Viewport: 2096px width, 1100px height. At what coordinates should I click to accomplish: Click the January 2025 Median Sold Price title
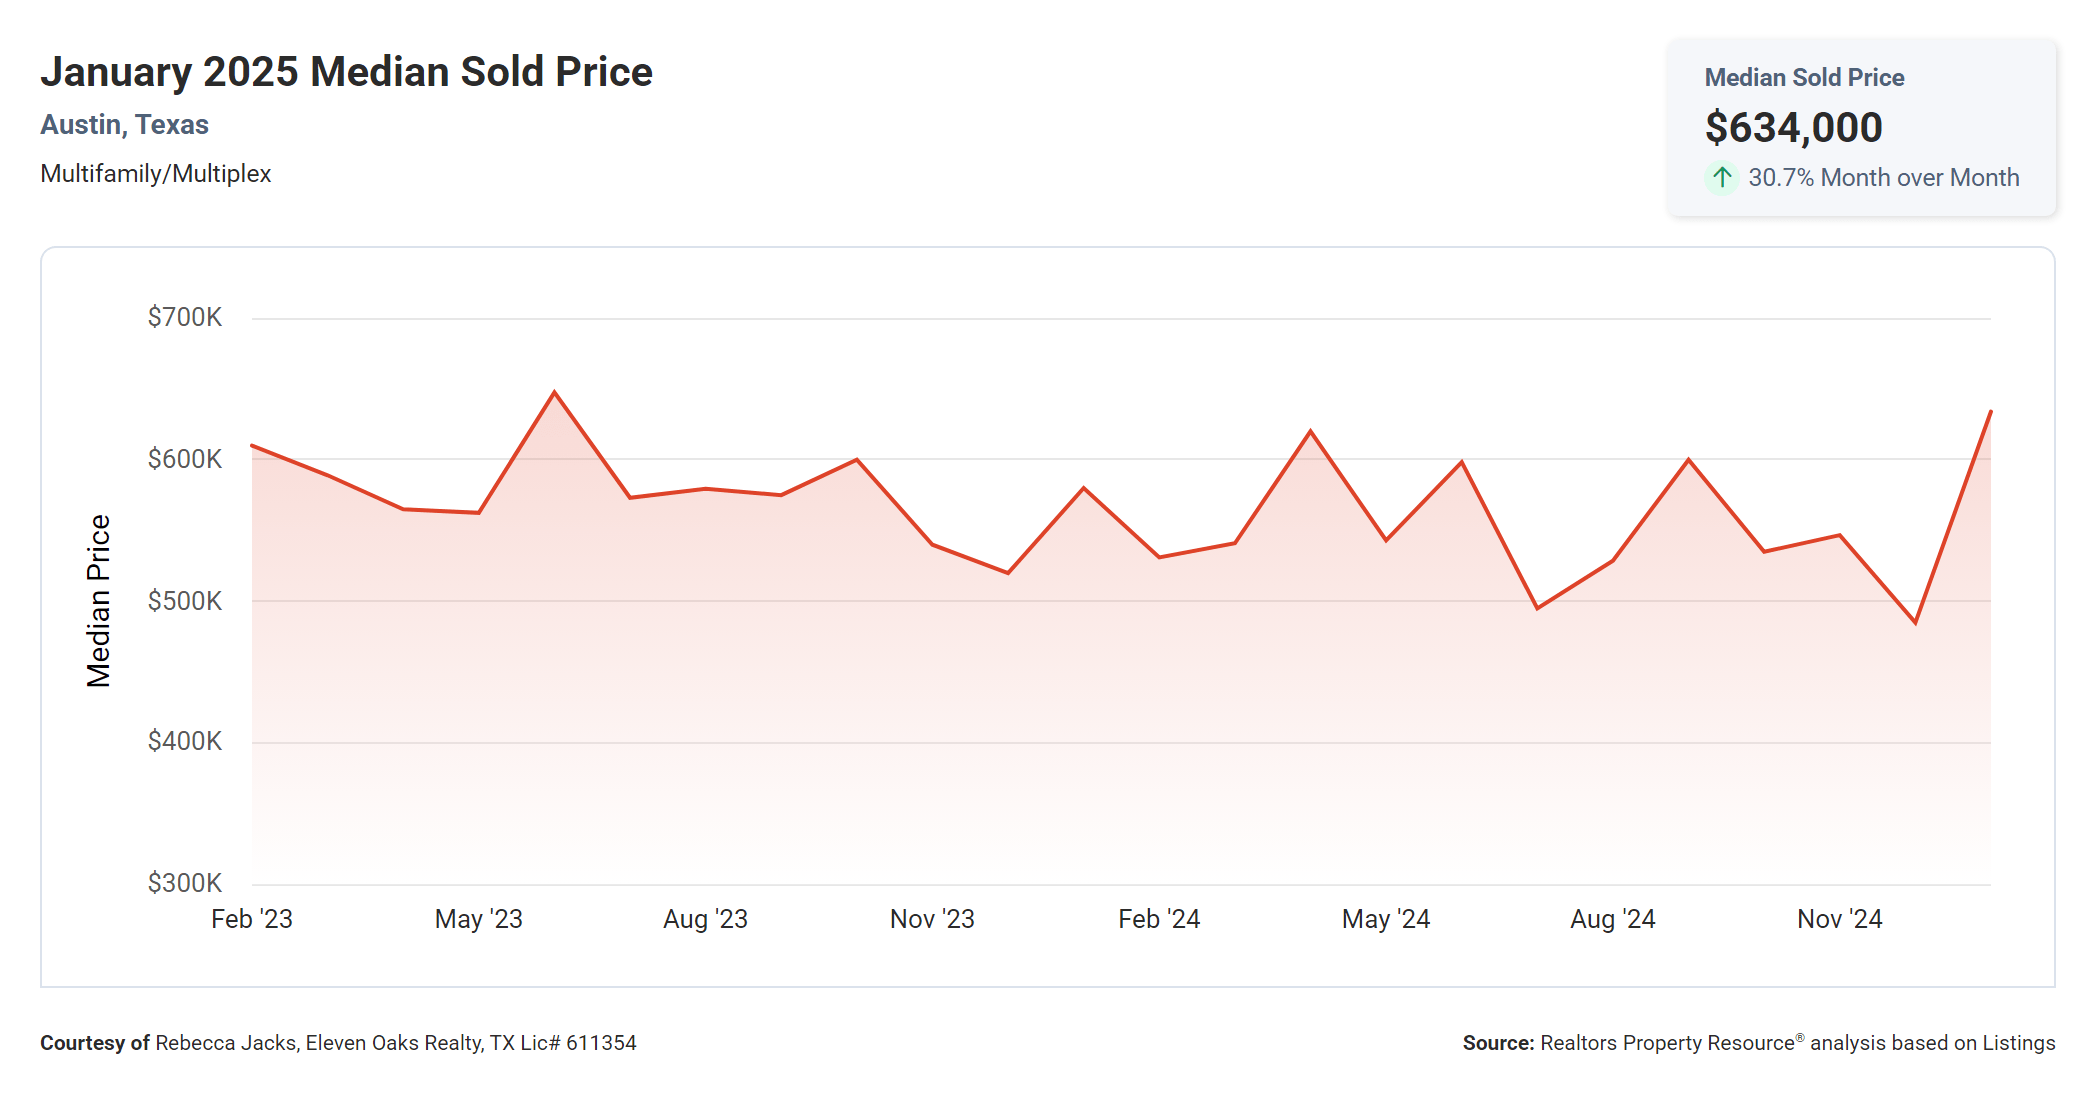click(346, 72)
